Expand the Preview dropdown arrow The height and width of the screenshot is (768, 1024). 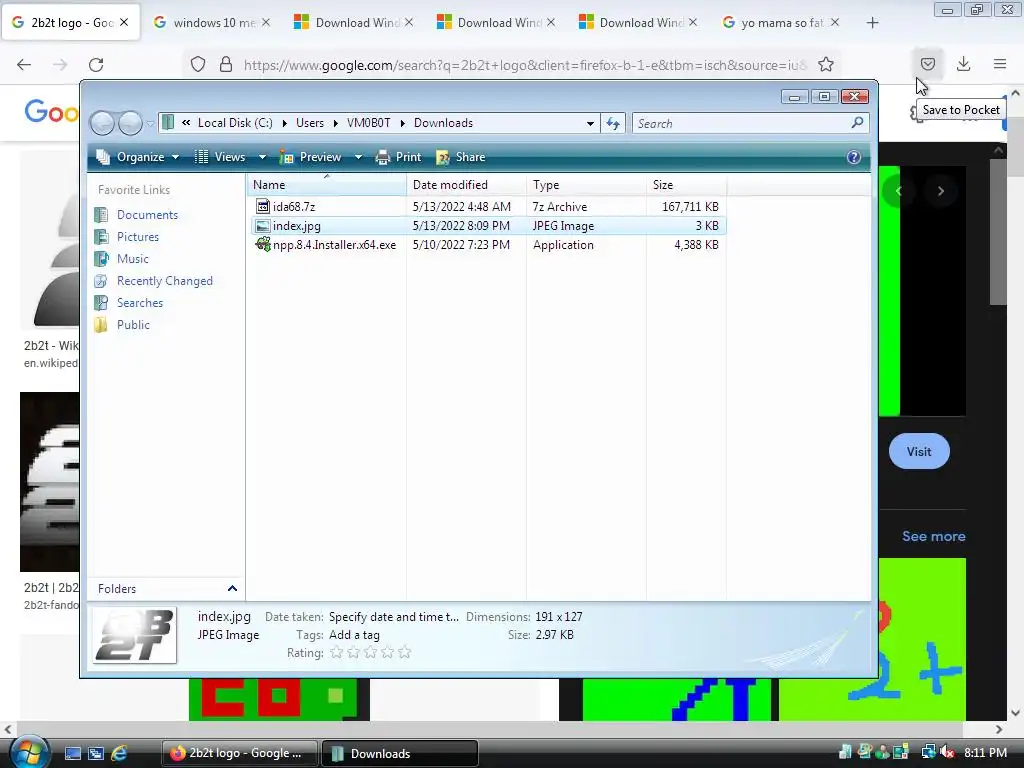pyautogui.click(x=358, y=157)
